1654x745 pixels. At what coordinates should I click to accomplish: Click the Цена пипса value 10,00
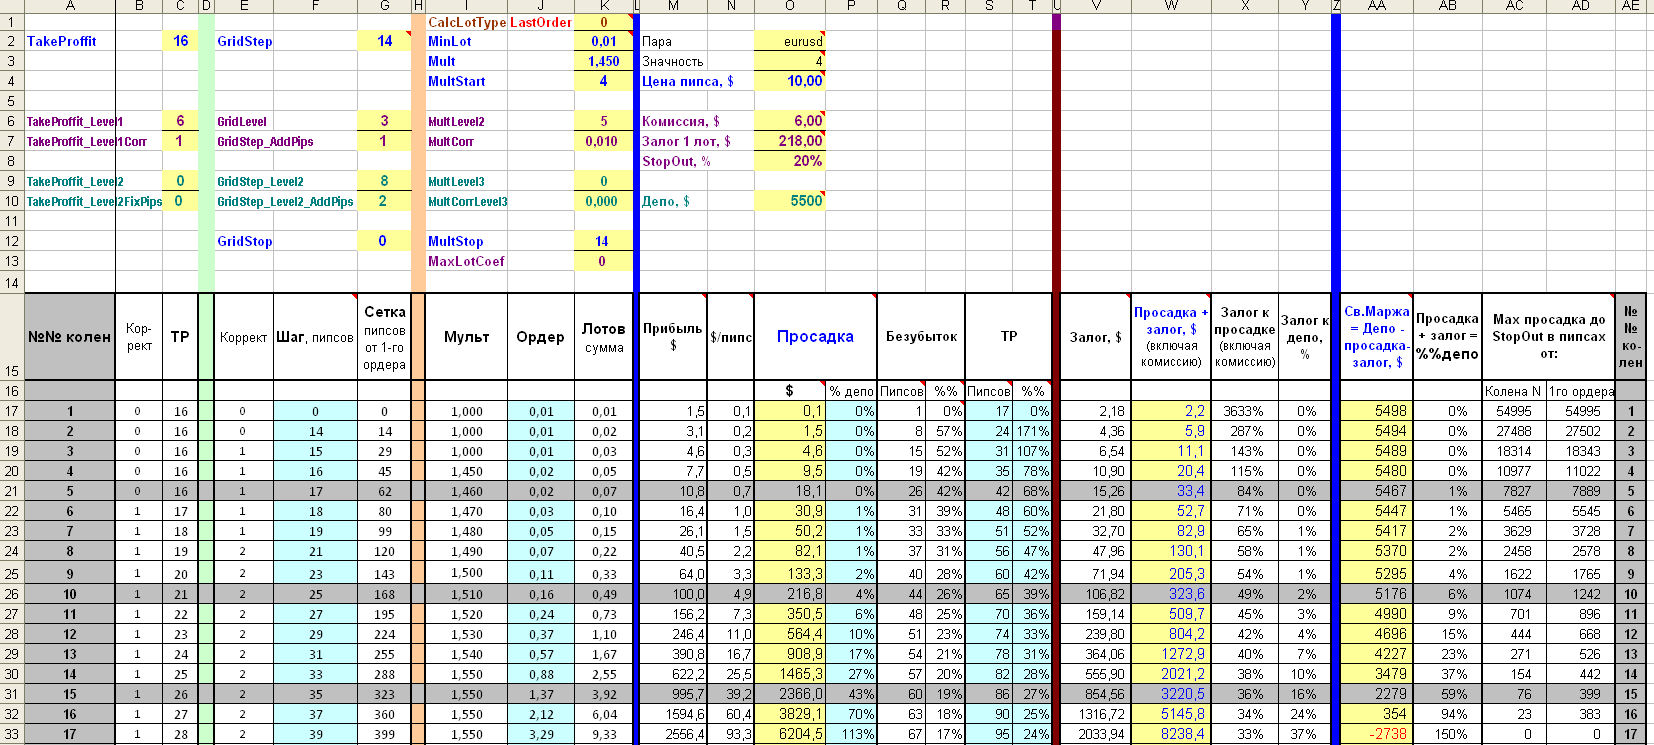tap(790, 81)
